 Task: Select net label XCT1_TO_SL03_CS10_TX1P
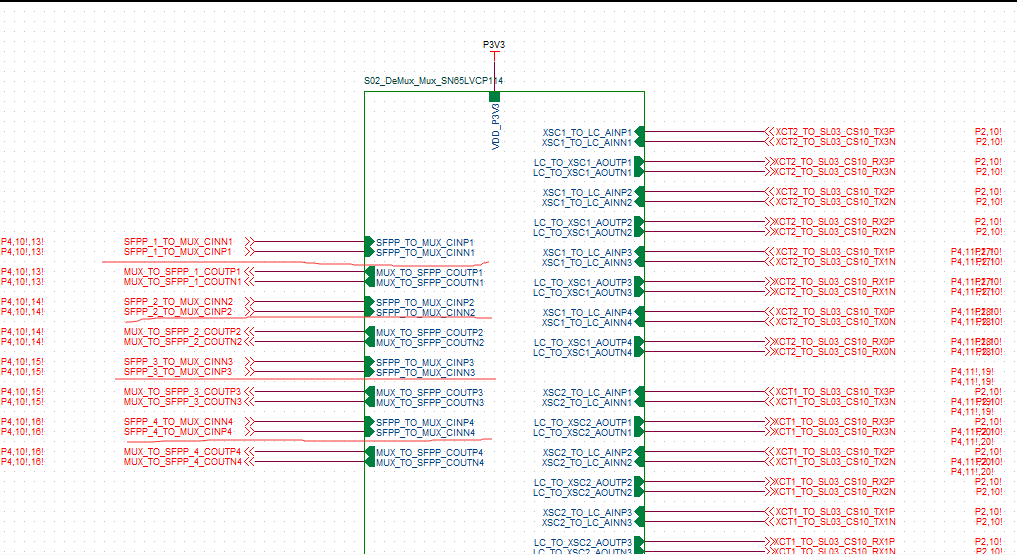pos(835,512)
